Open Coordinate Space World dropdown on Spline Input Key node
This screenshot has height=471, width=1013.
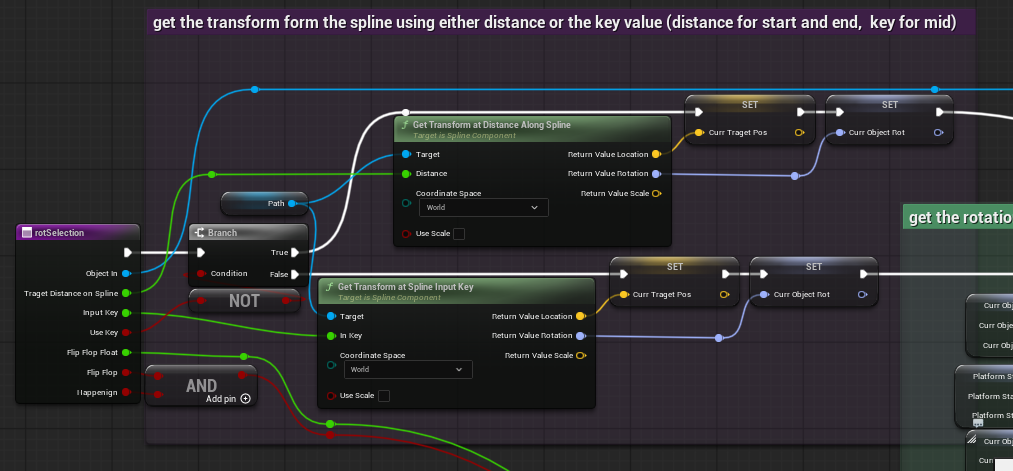coord(408,370)
